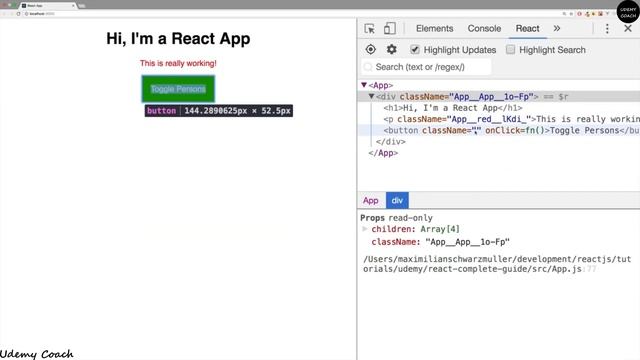Screen dimensions: 640x360
Task: Switch to the Elements tab
Action: click(x=434, y=29)
